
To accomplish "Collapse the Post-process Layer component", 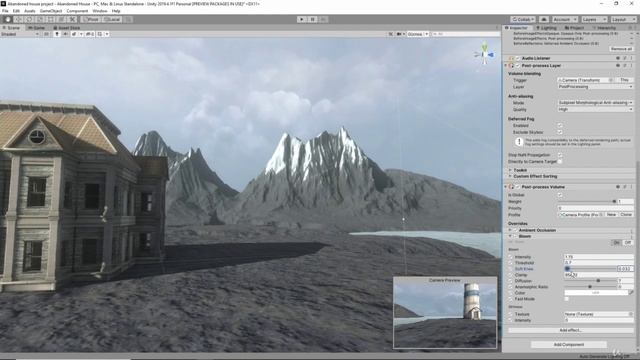I will pyautogui.click(x=506, y=66).
